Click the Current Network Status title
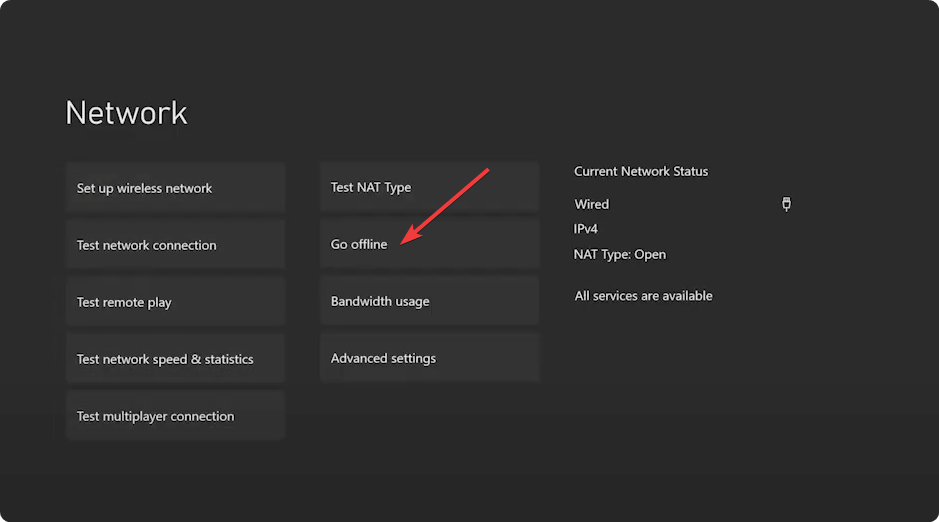Screen dimensions: 939x522 (641, 172)
